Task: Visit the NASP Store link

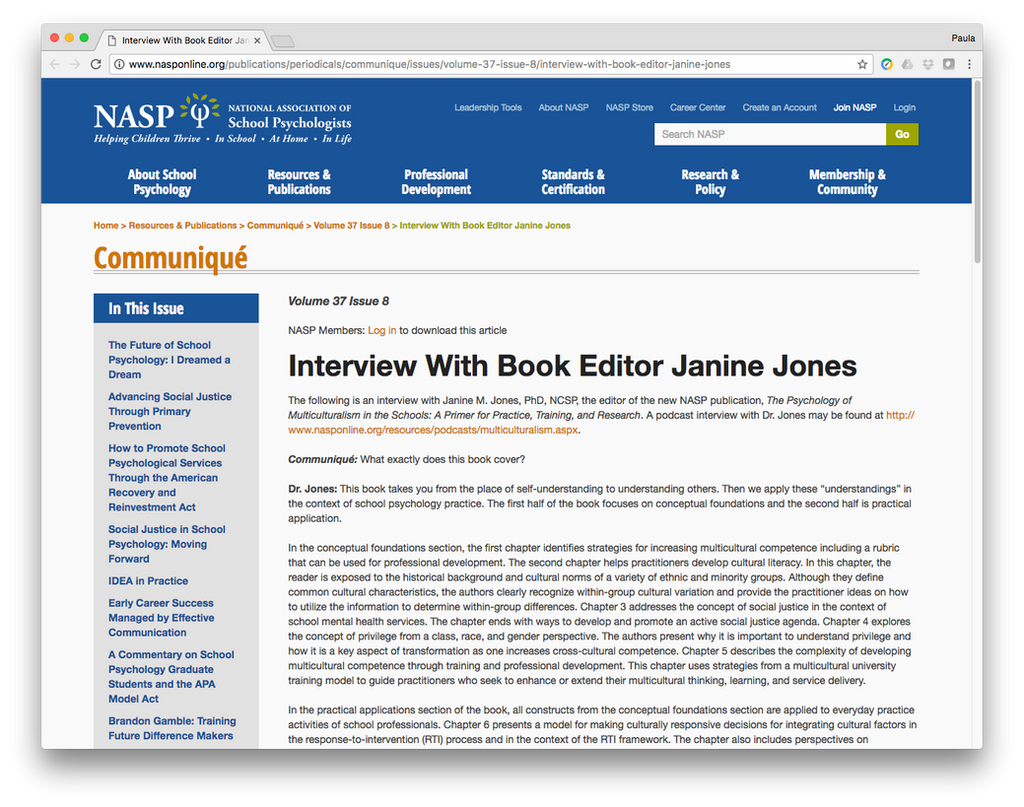Action: (629, 107)
